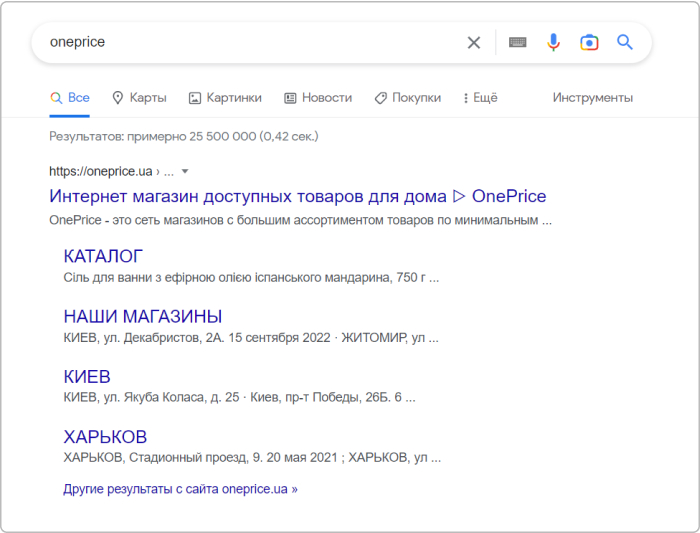Image resolution: width=700 pixels, height=533 pixels.
Task: Switch to the Новости tab
Action: tap(318, 98)
